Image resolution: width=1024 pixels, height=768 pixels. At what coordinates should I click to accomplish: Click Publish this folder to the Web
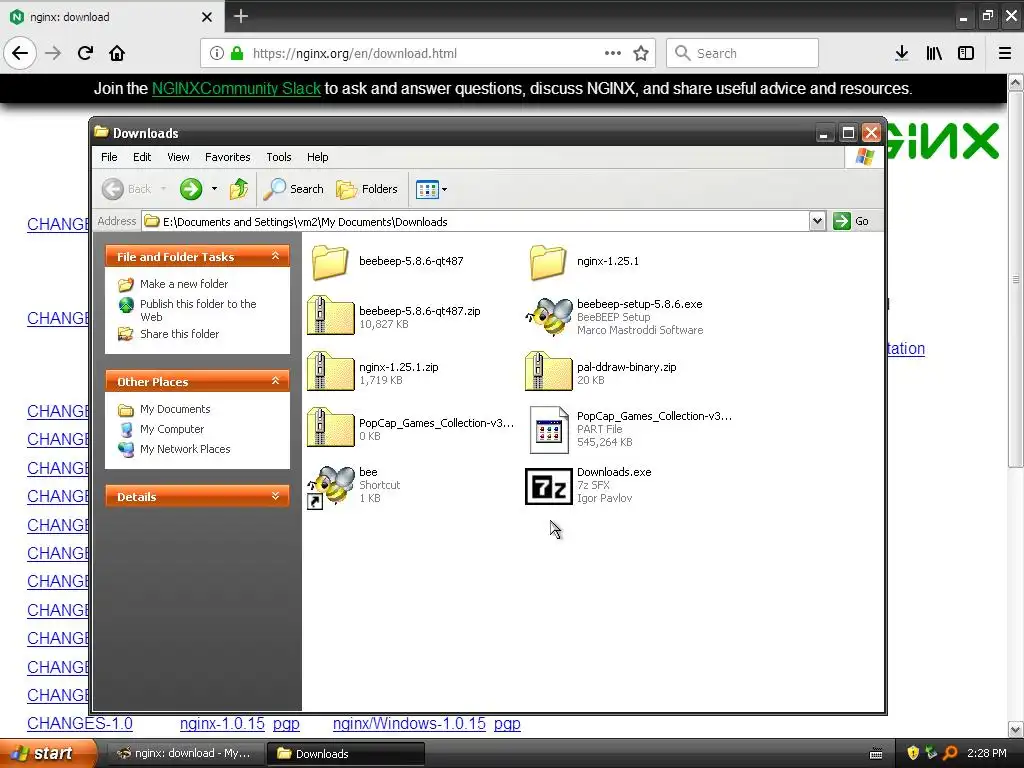pos(198,310)
